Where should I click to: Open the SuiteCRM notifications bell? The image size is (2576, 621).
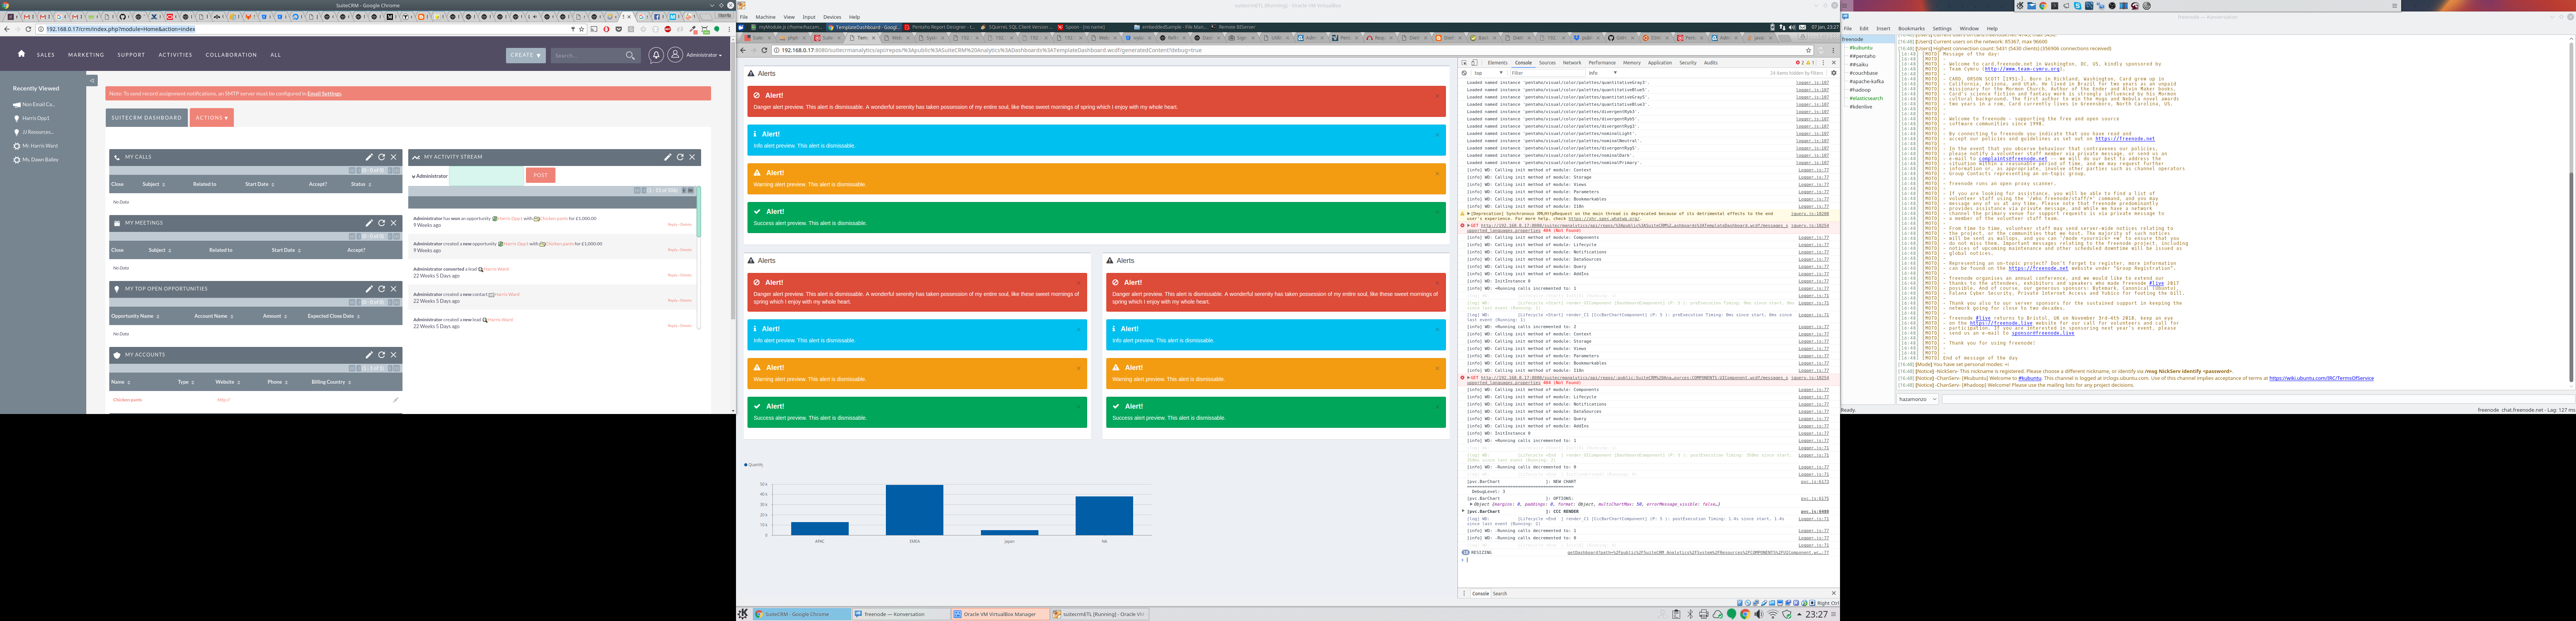click(x=656, y=55)
